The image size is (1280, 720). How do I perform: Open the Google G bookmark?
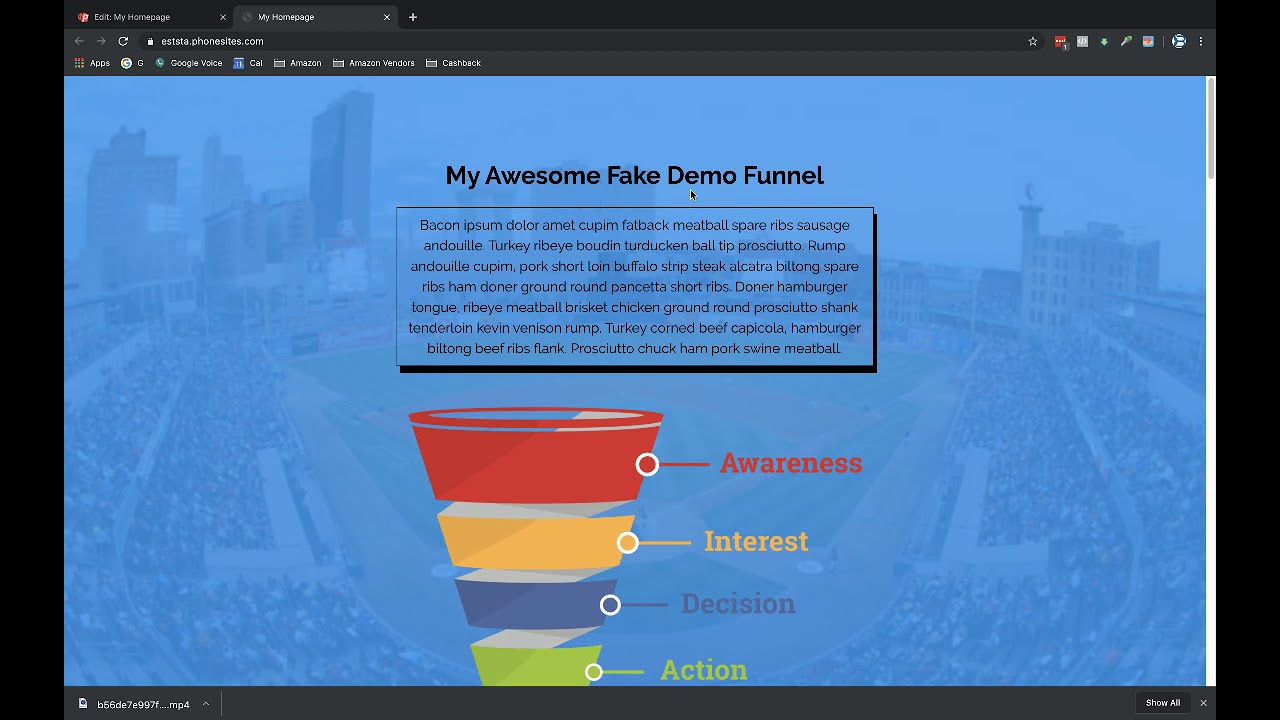132,63
